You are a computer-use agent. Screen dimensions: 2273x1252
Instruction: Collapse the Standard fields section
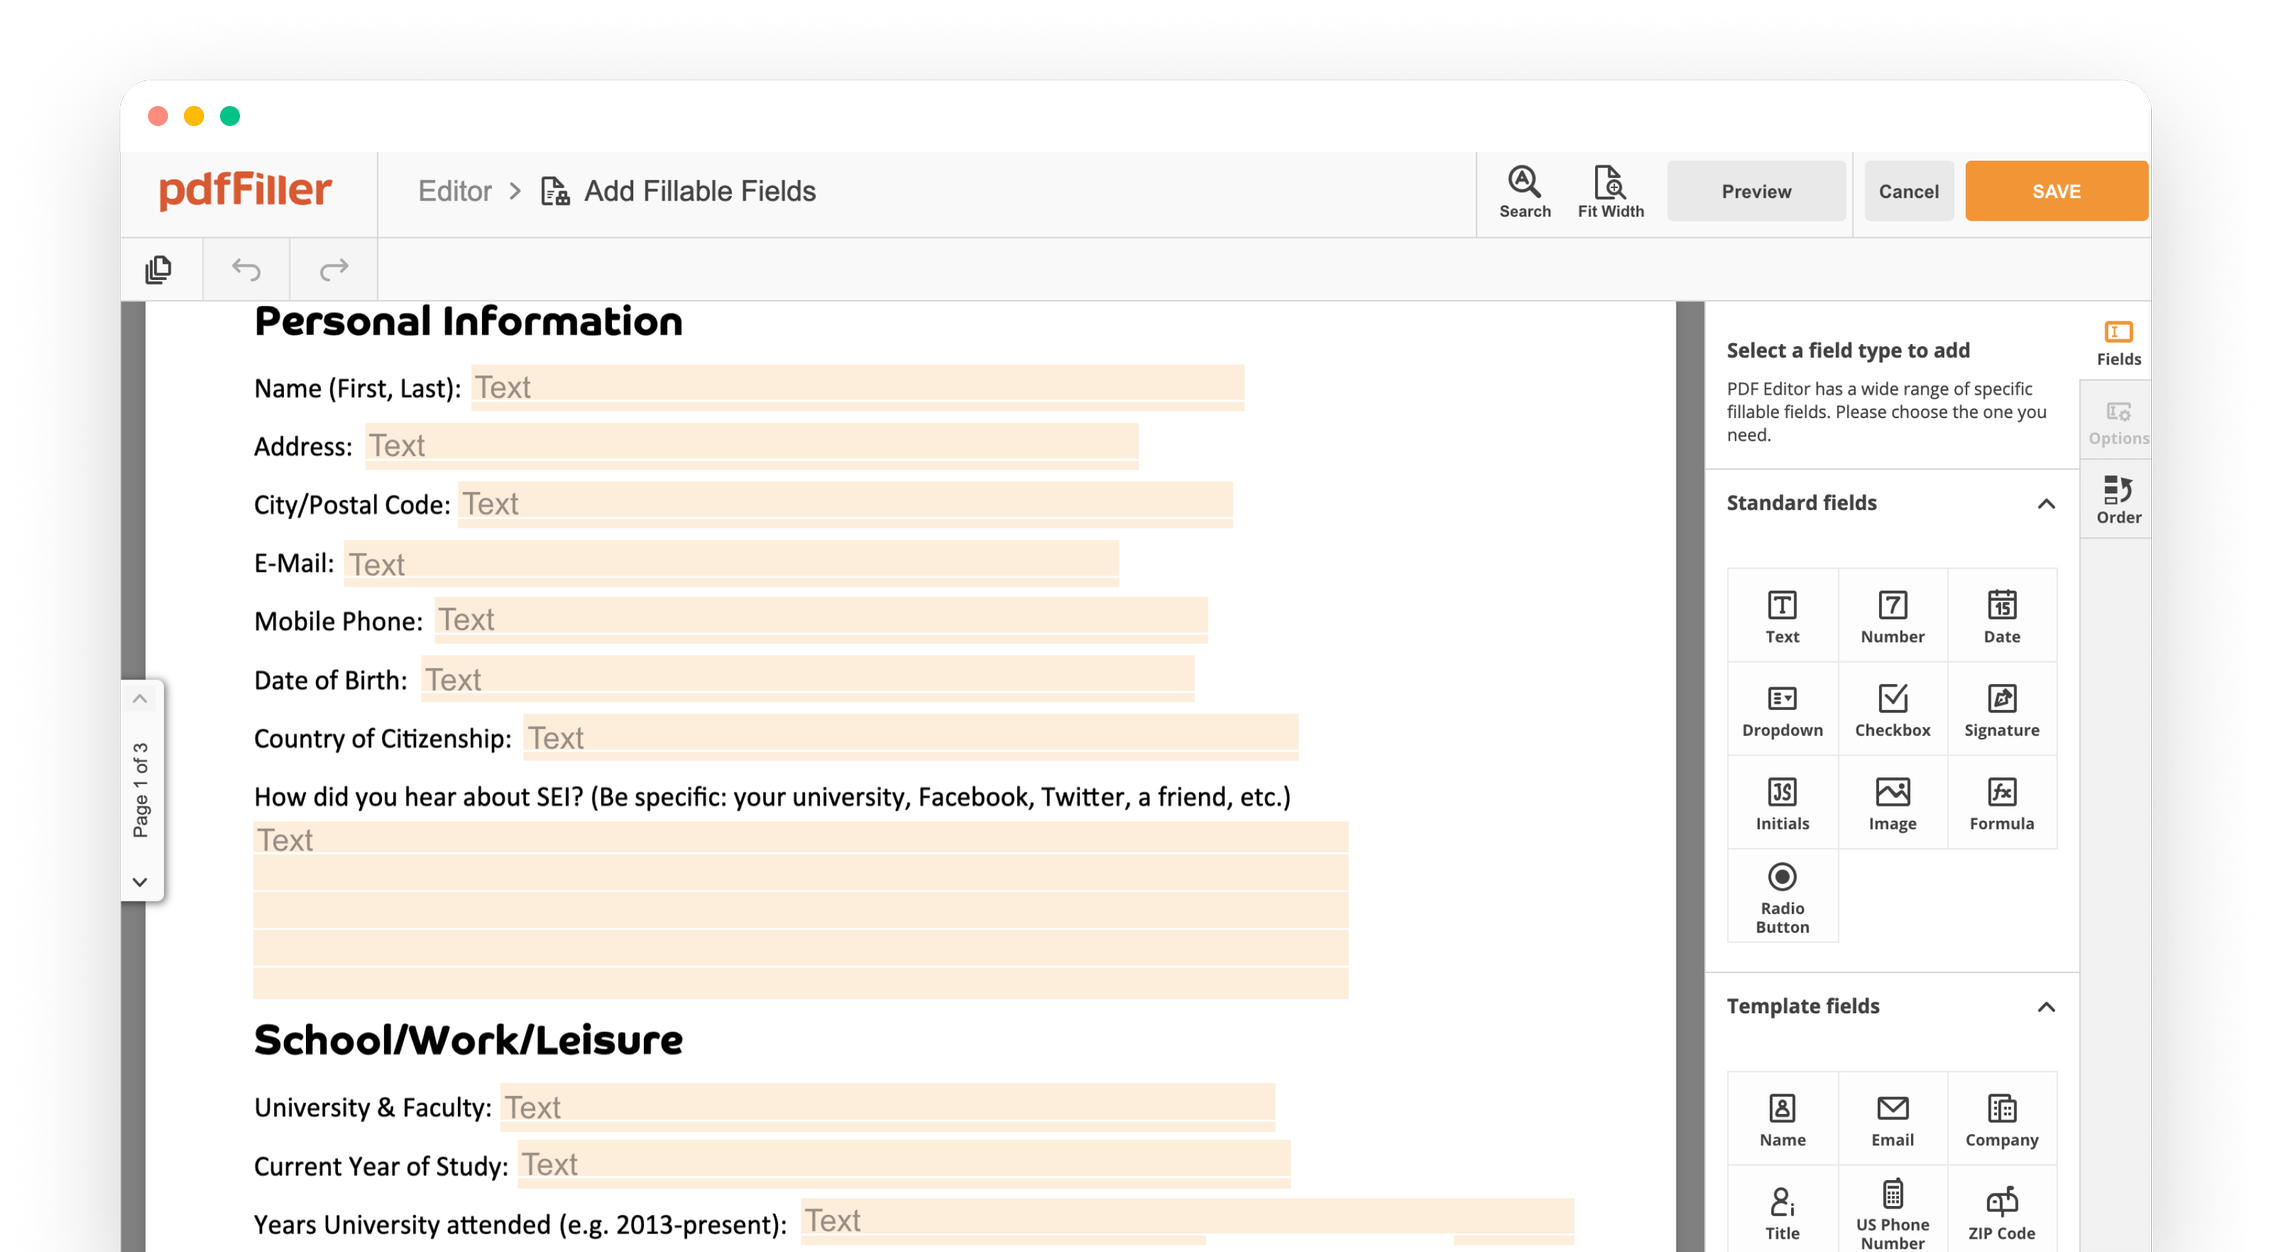pos(2046,503)
